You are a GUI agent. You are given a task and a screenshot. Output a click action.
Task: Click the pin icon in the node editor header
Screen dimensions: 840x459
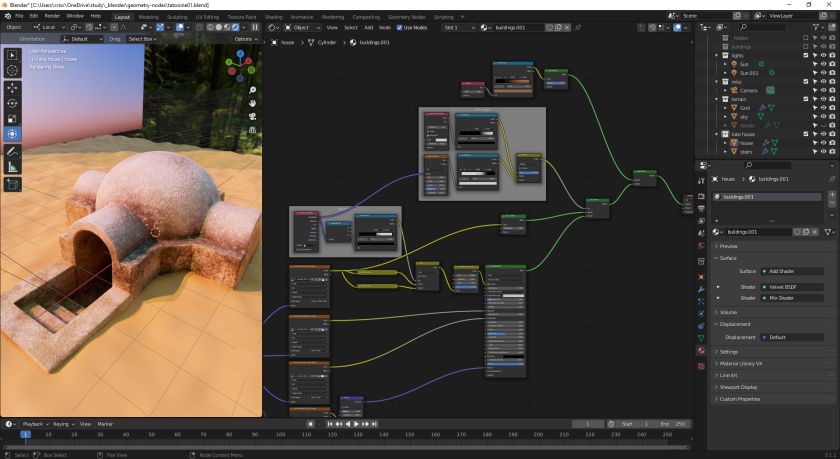578,27
